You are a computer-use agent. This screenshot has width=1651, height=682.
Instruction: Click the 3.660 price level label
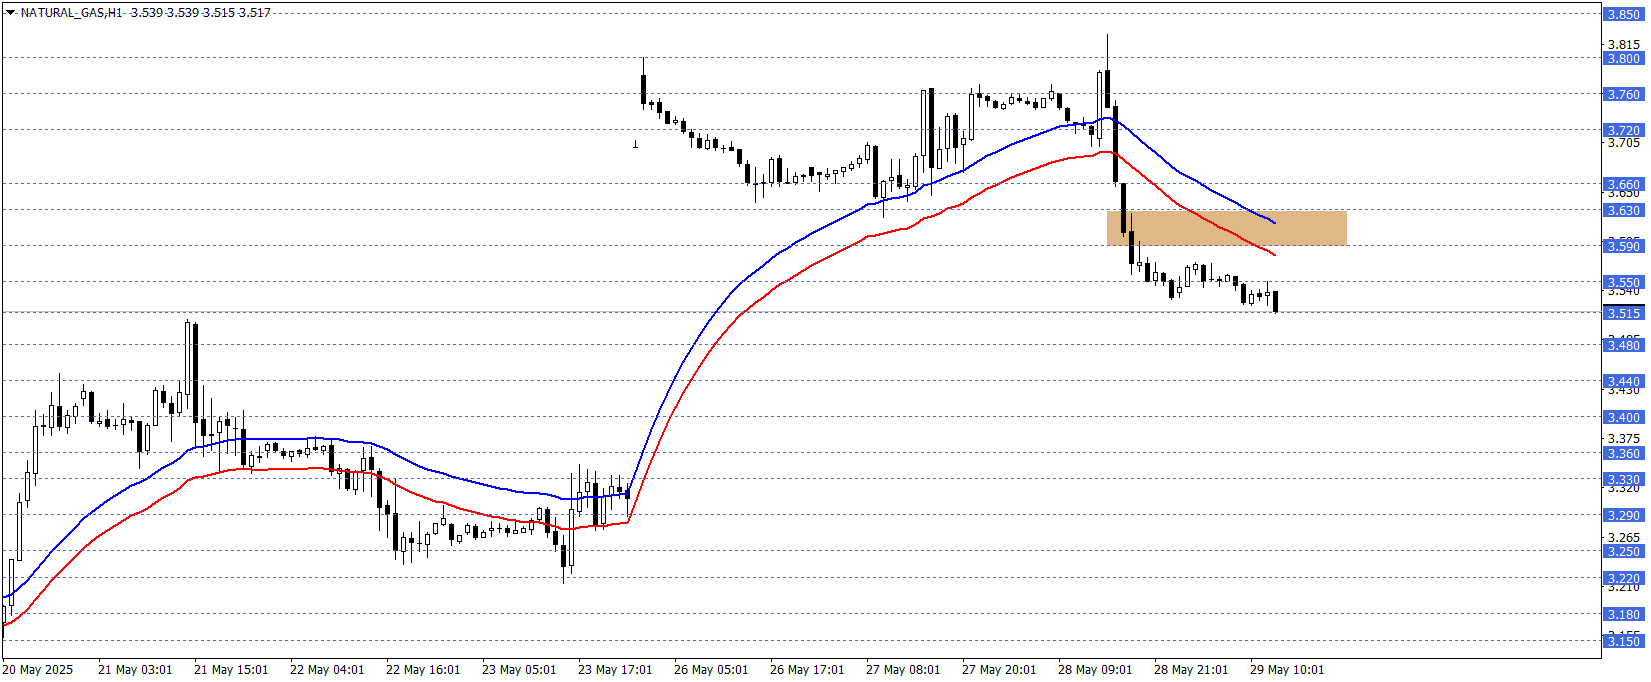click(x=1623, y=185)
